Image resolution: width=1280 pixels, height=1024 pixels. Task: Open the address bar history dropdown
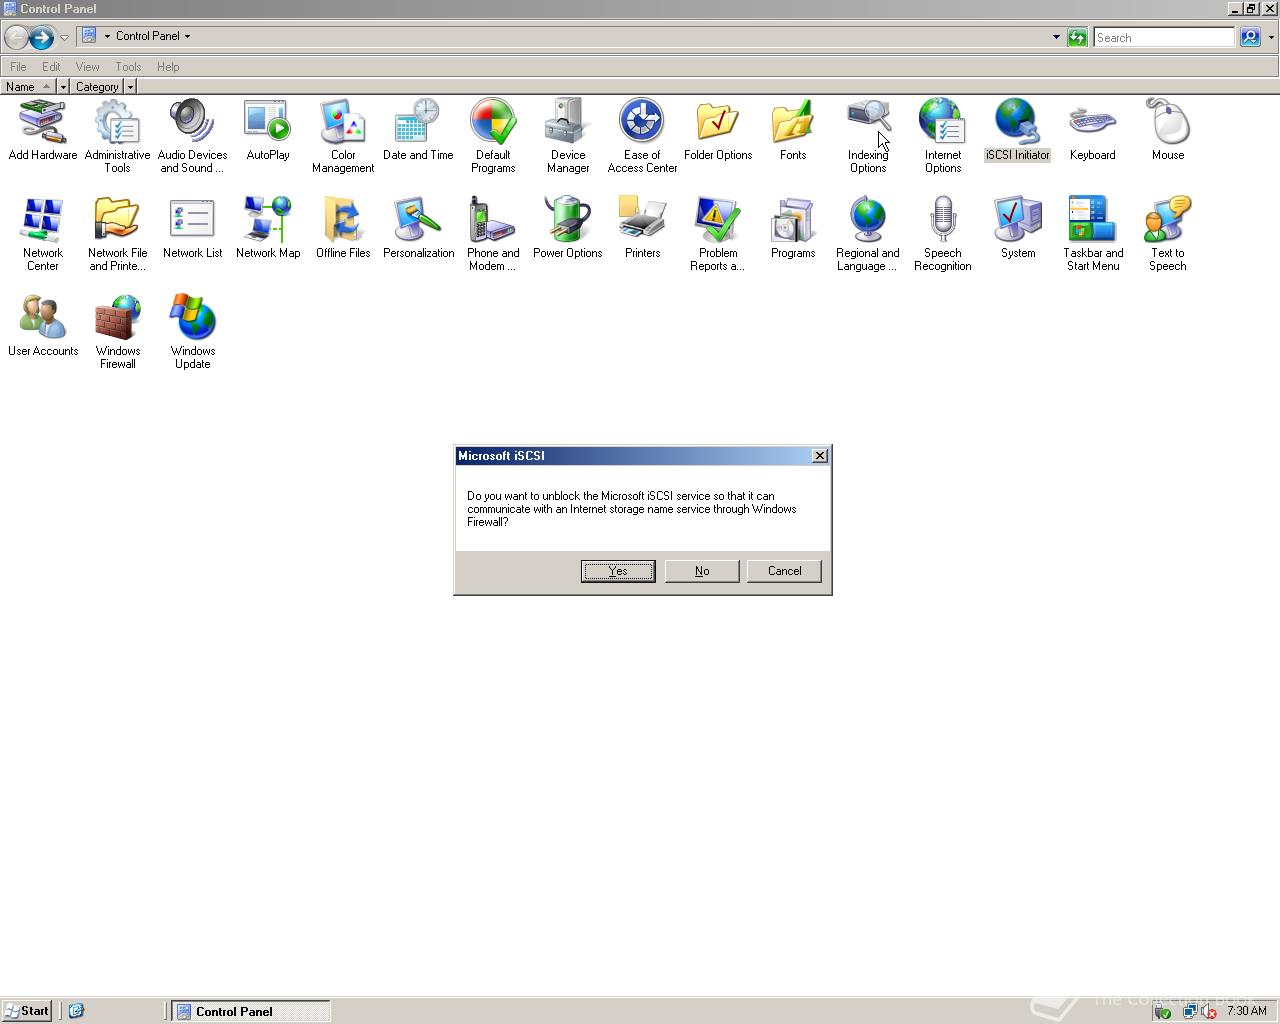point(1056,37)
